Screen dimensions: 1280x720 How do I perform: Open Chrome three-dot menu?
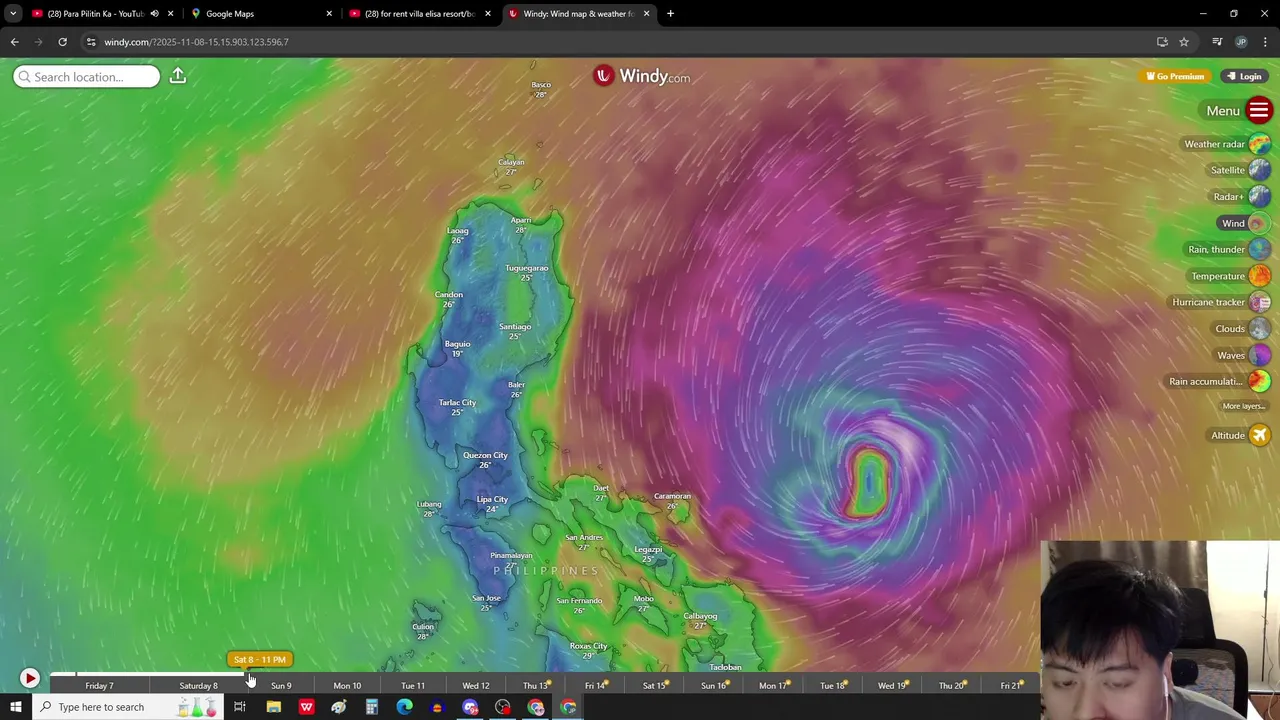click(1265, 42)
